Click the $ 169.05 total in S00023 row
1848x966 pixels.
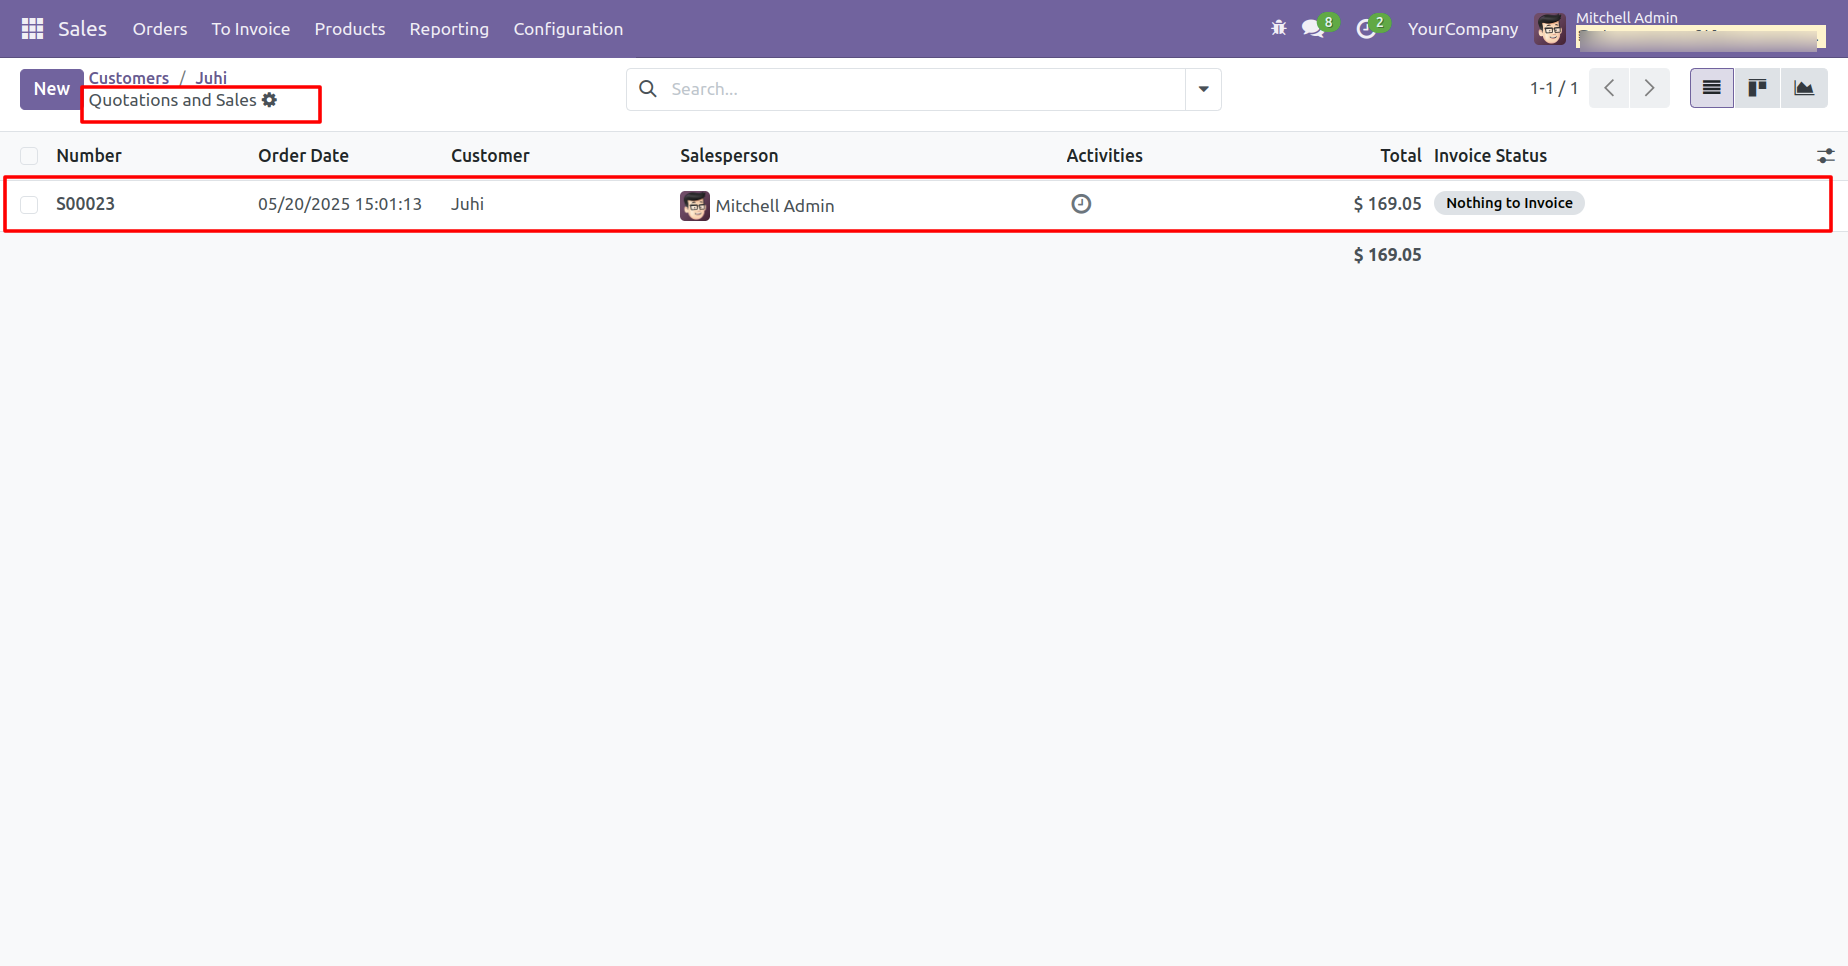[x=1387, y=204]
